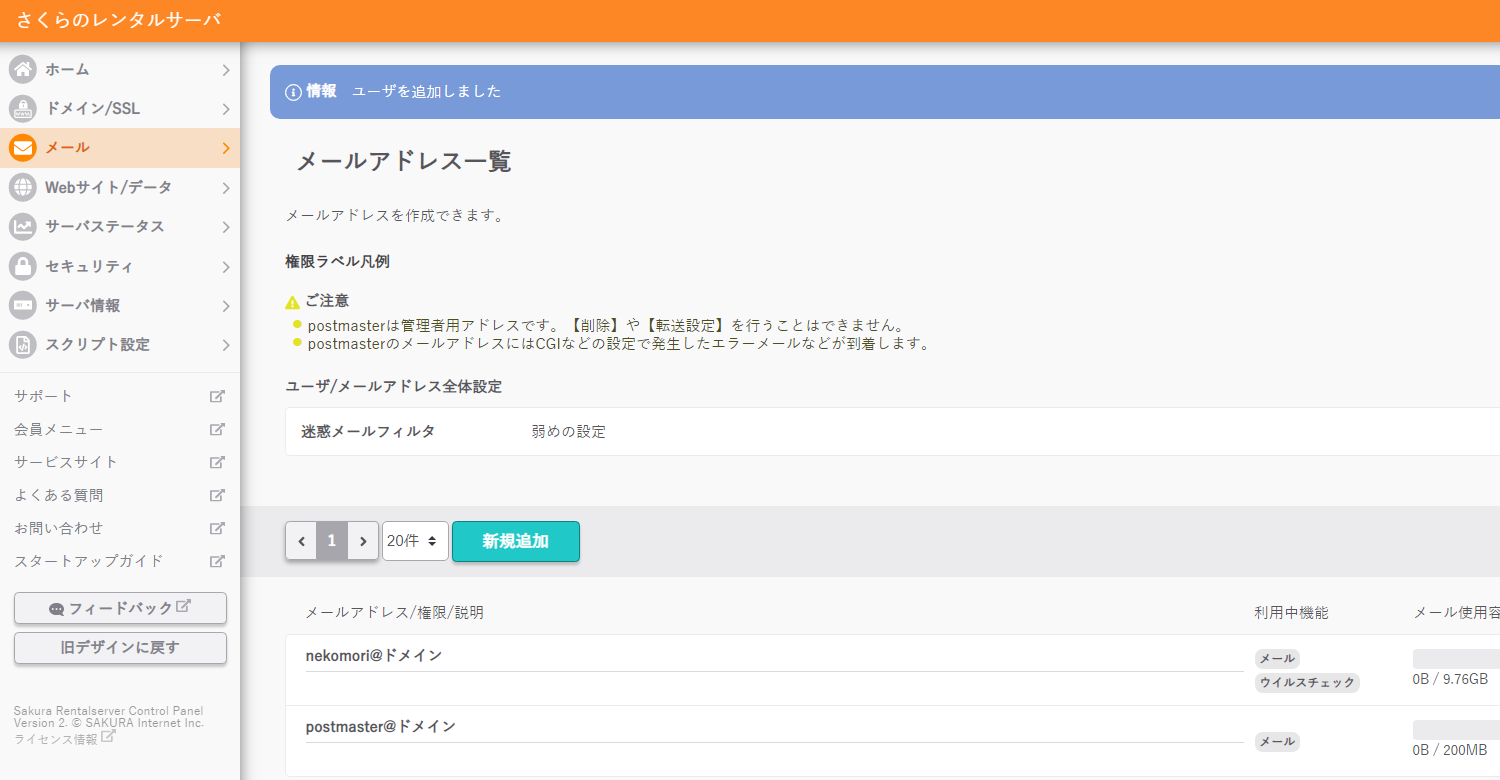The width and height of the screenshot is (1500, 780).
Task: Click the nekomori@ドメイン address row
Action: [373, 656]
